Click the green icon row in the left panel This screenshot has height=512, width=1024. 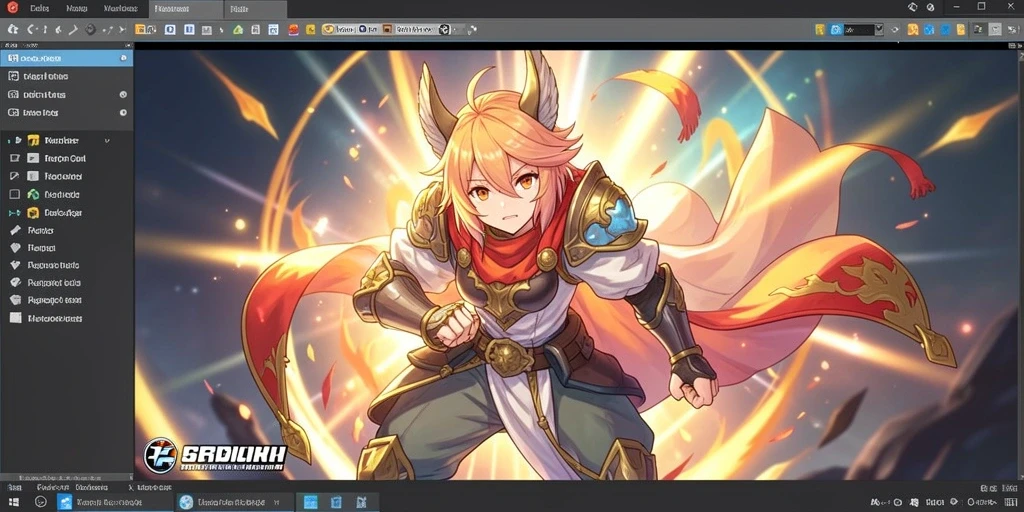point(53,195)
